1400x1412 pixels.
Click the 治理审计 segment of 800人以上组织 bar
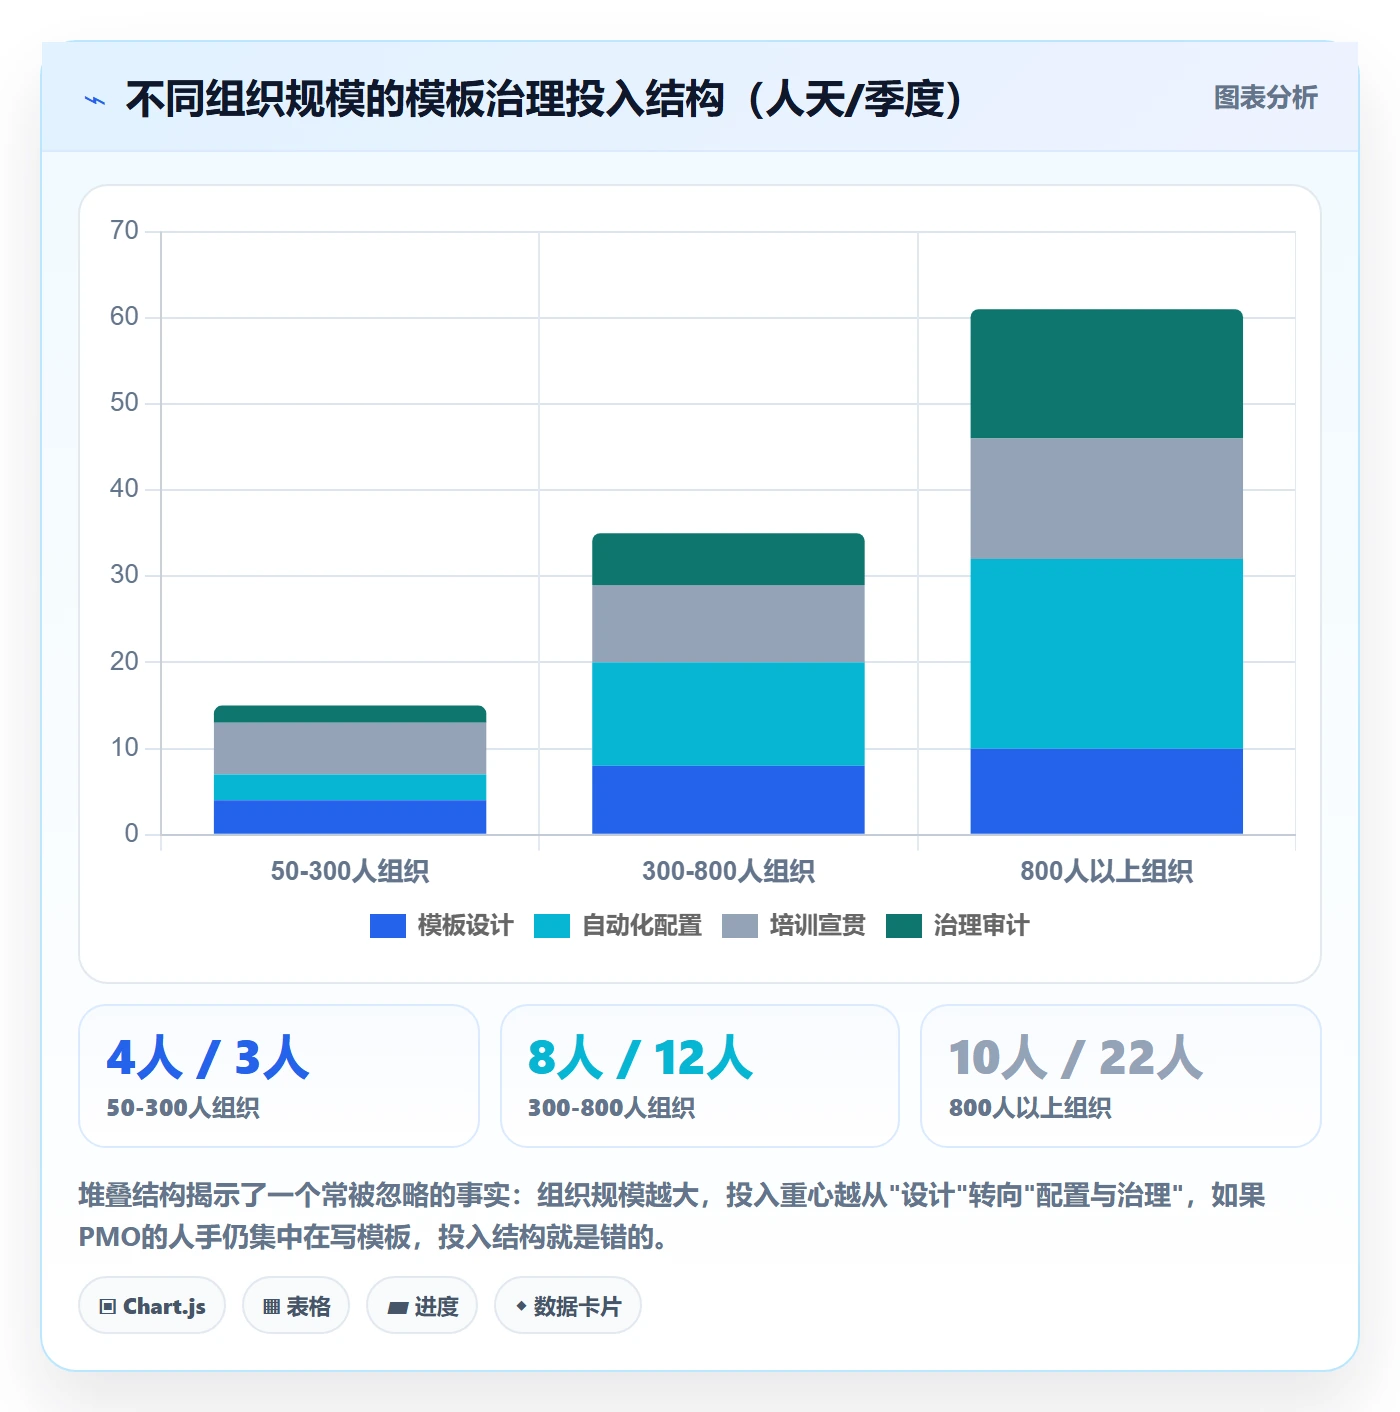click(x=1107, y=374)
